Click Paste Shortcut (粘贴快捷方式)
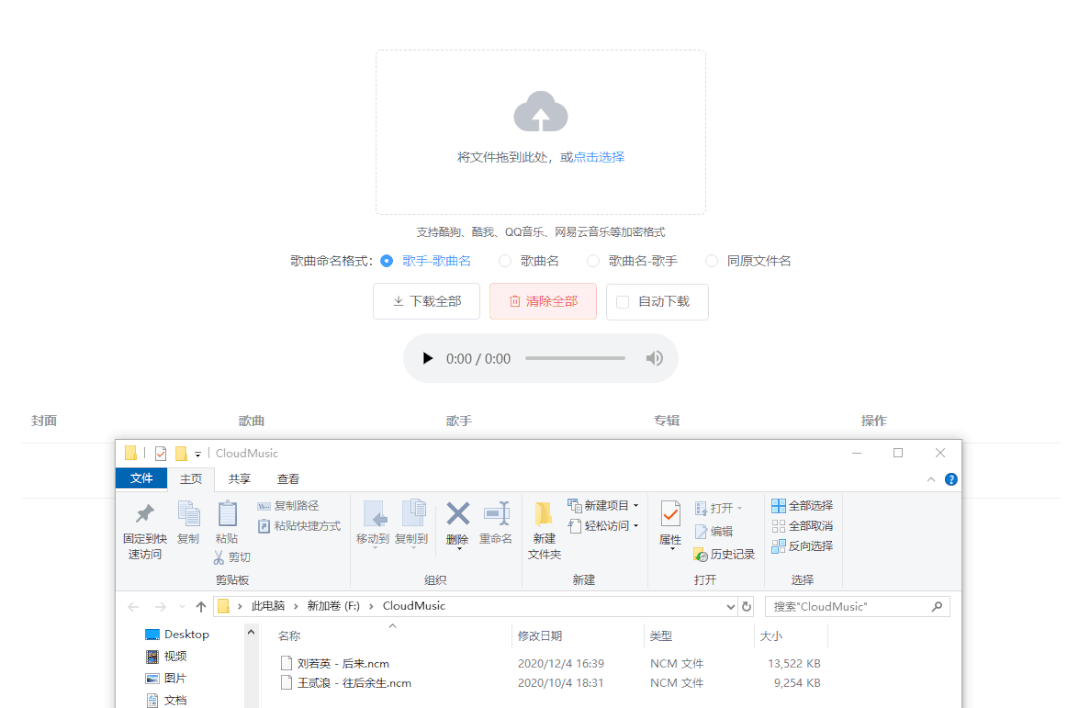 pyautogui.click(x=299, y=526)
